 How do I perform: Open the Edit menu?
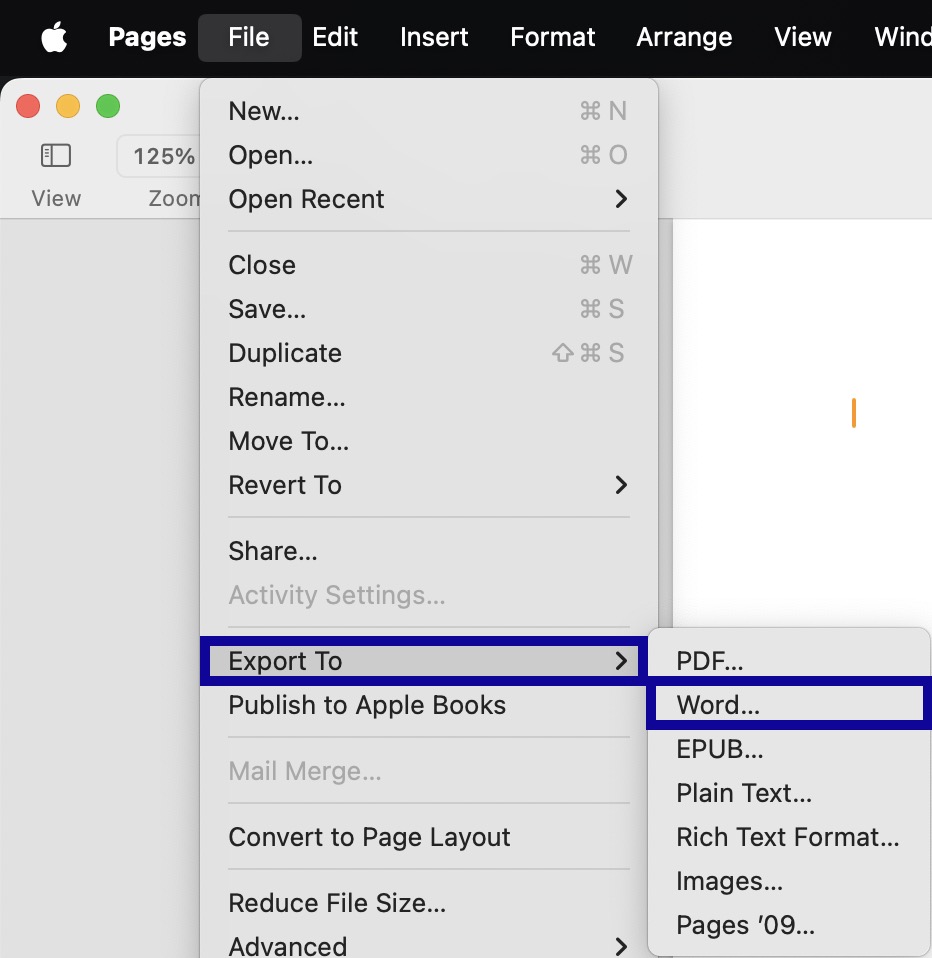[335, 37]
